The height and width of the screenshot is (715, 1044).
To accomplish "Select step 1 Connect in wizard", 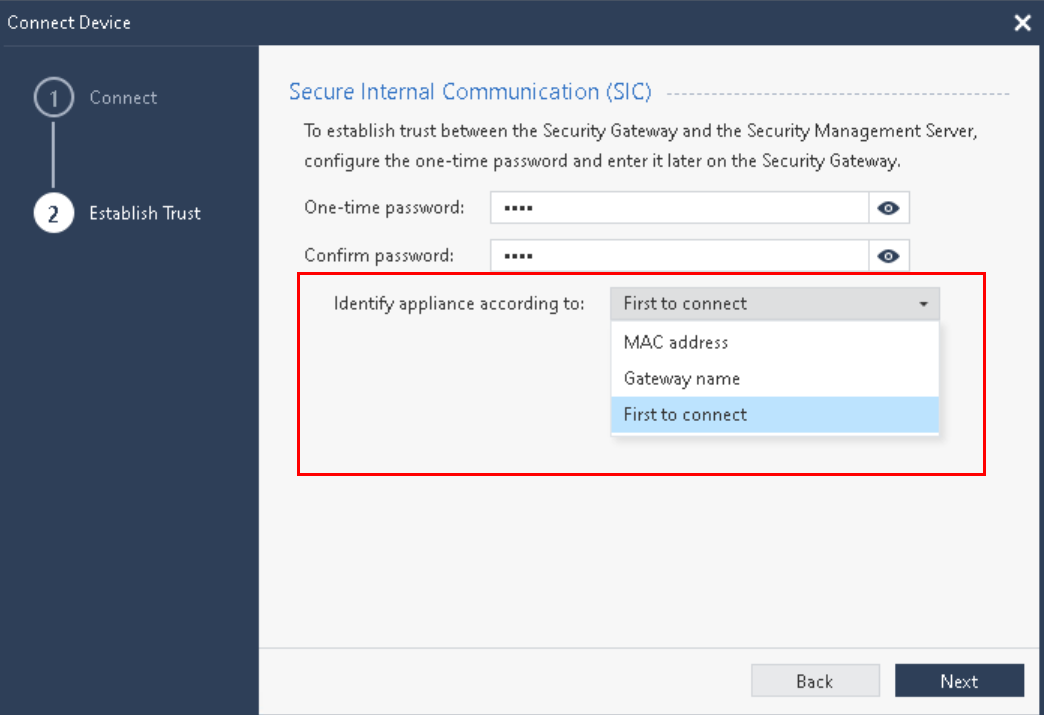I will [x=54, y=98].
